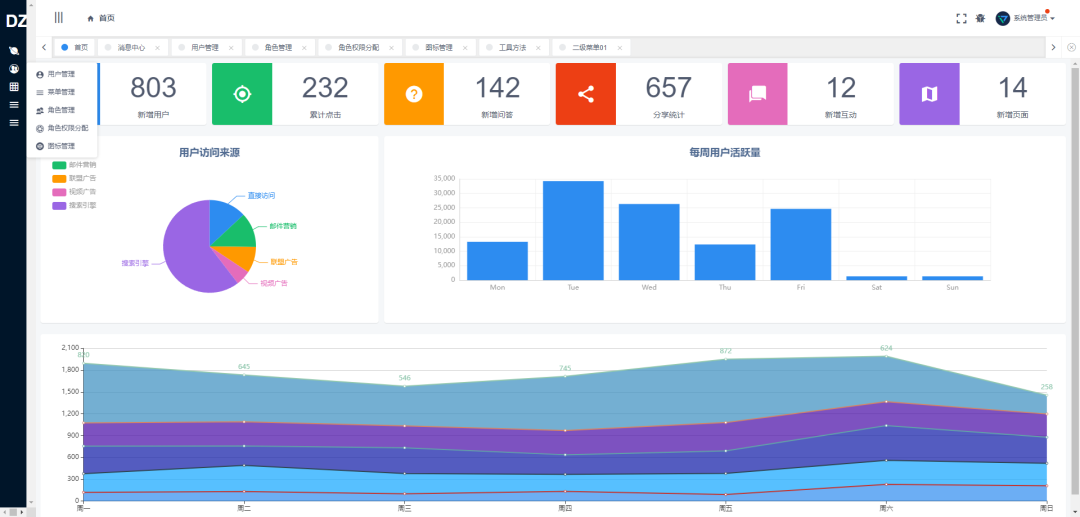1080x517 pixels.
Task: Click the red share icon on 分享统计 card
Action: (585, 94)
